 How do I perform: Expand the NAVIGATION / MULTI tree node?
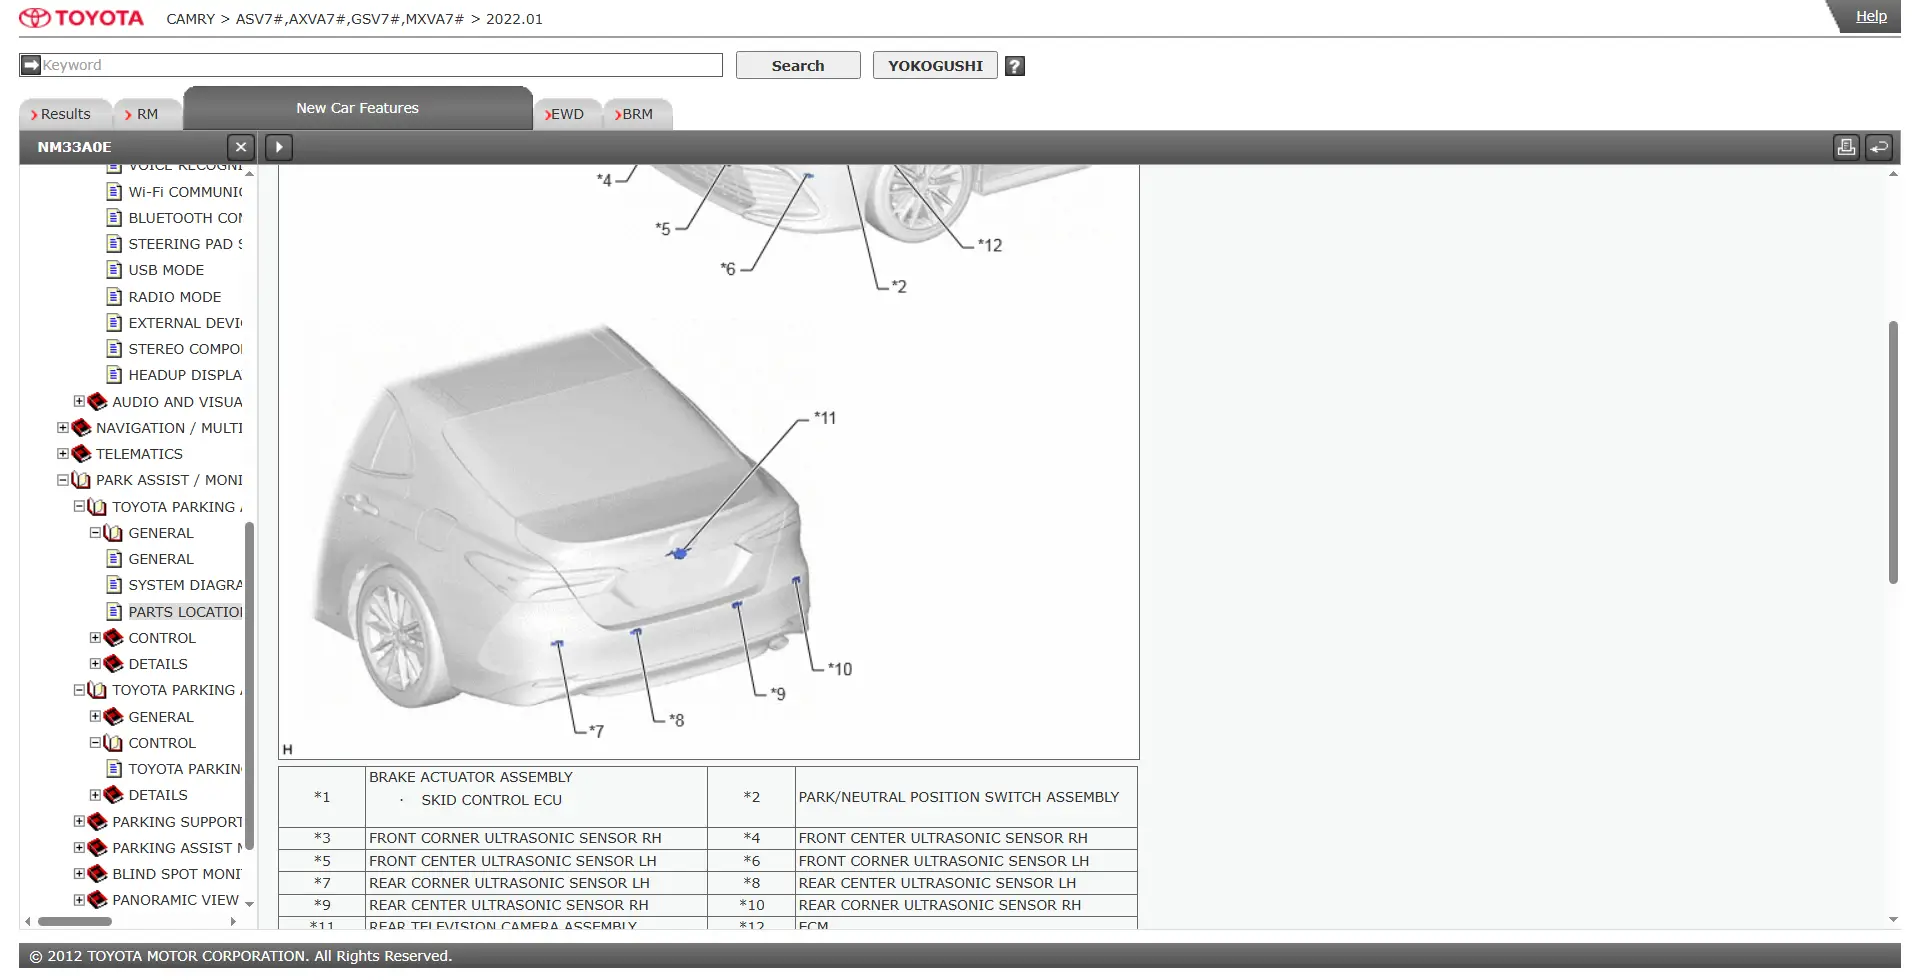point(63,427)
